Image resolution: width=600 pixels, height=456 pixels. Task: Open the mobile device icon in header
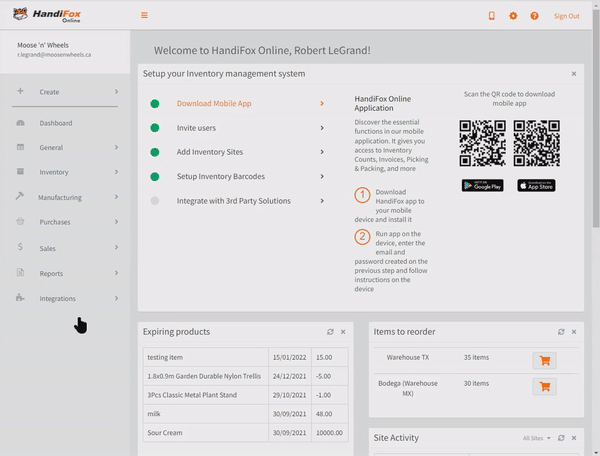point(491,16)
